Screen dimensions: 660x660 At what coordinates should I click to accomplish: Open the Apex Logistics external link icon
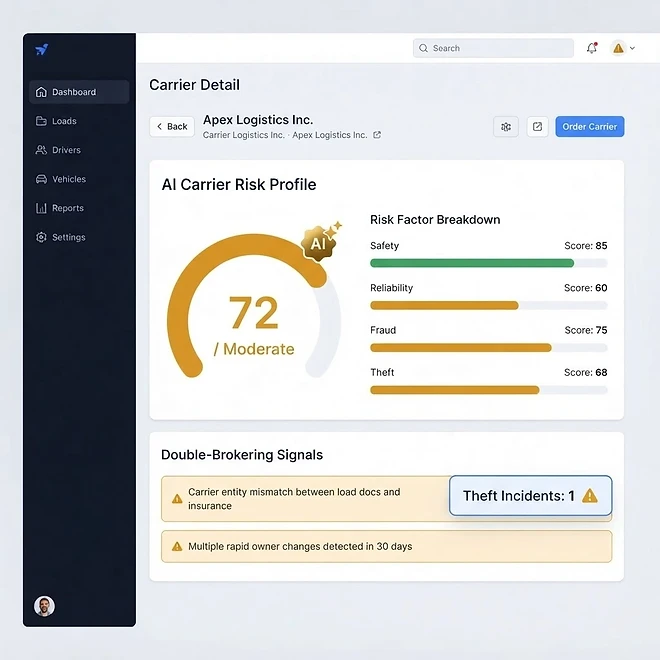click(x=377, y=135)
